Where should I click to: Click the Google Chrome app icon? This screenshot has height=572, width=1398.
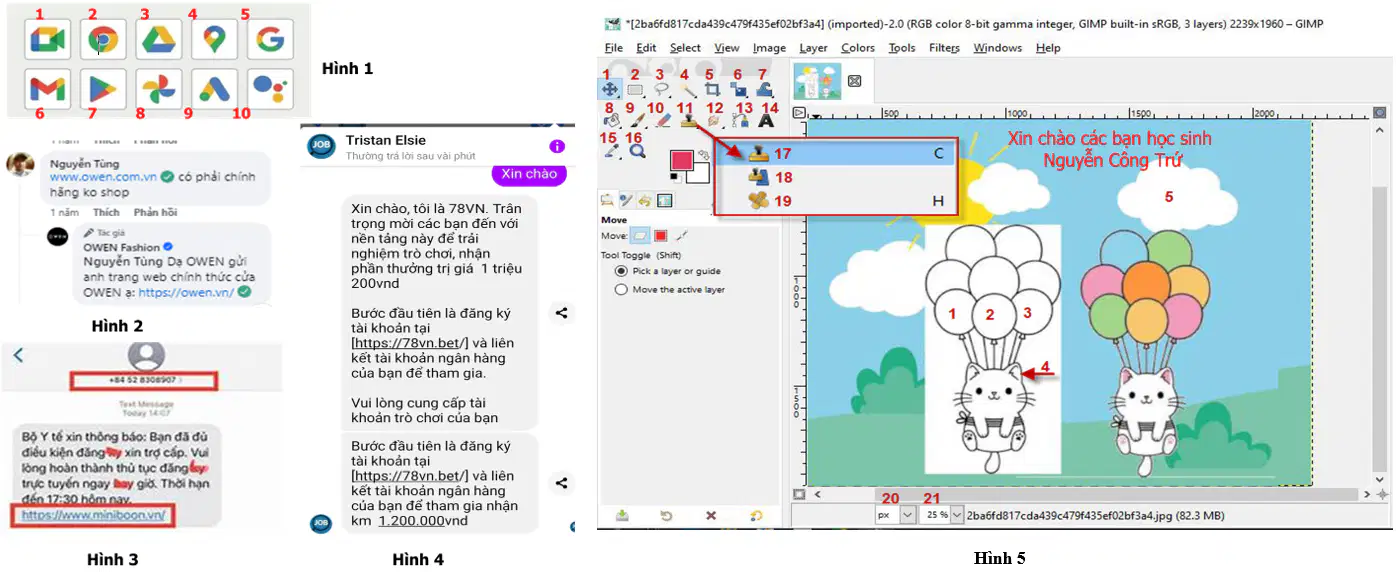click(x=103, y=40)
